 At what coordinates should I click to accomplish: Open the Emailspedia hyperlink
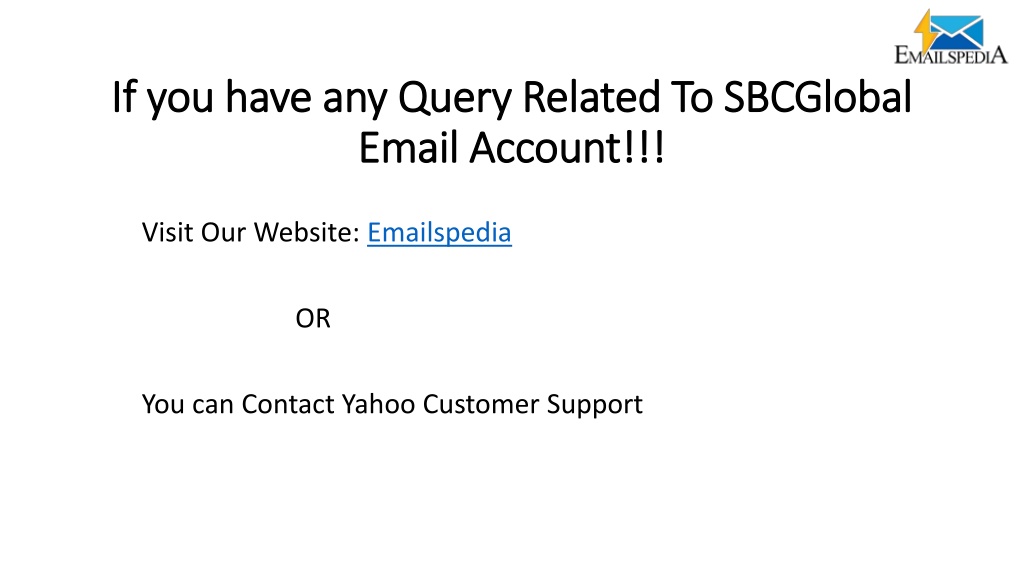click(439, 232)
